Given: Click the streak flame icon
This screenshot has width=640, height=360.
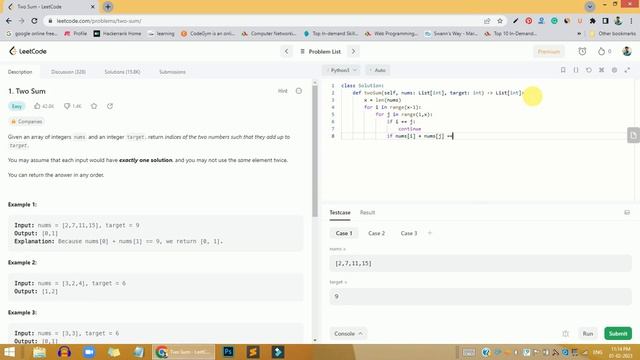Looking at the screenshot, I should (x=601, y=51).
